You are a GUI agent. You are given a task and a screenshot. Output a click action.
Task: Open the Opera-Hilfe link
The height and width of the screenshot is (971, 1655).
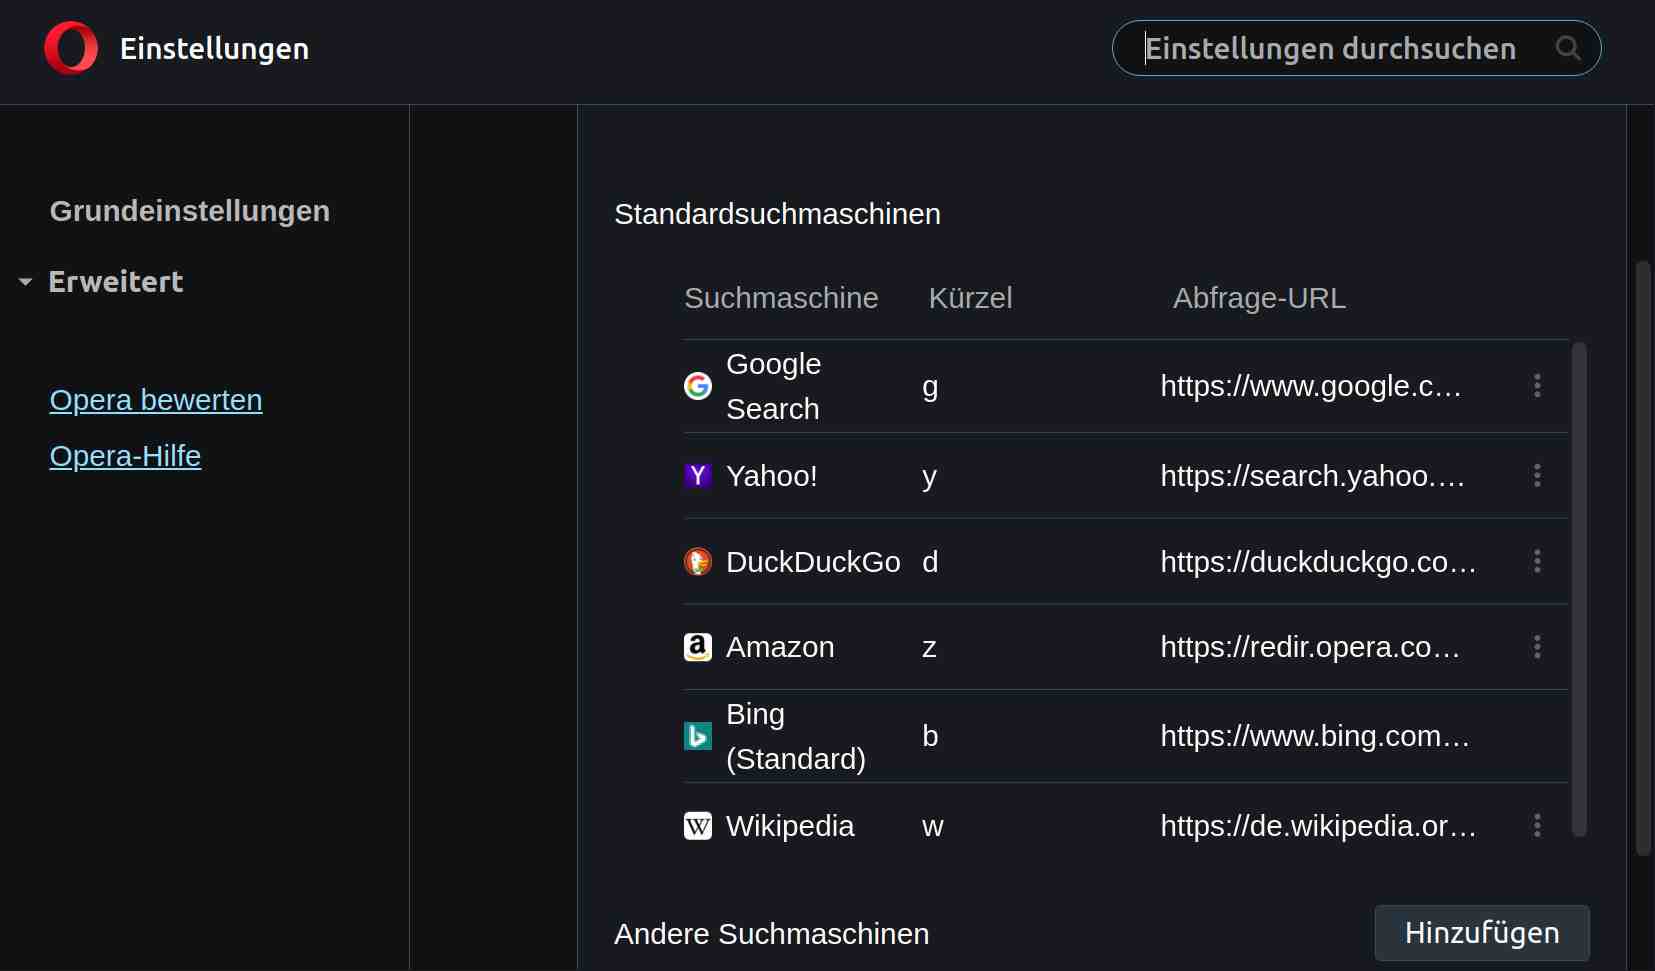[125, 456]
